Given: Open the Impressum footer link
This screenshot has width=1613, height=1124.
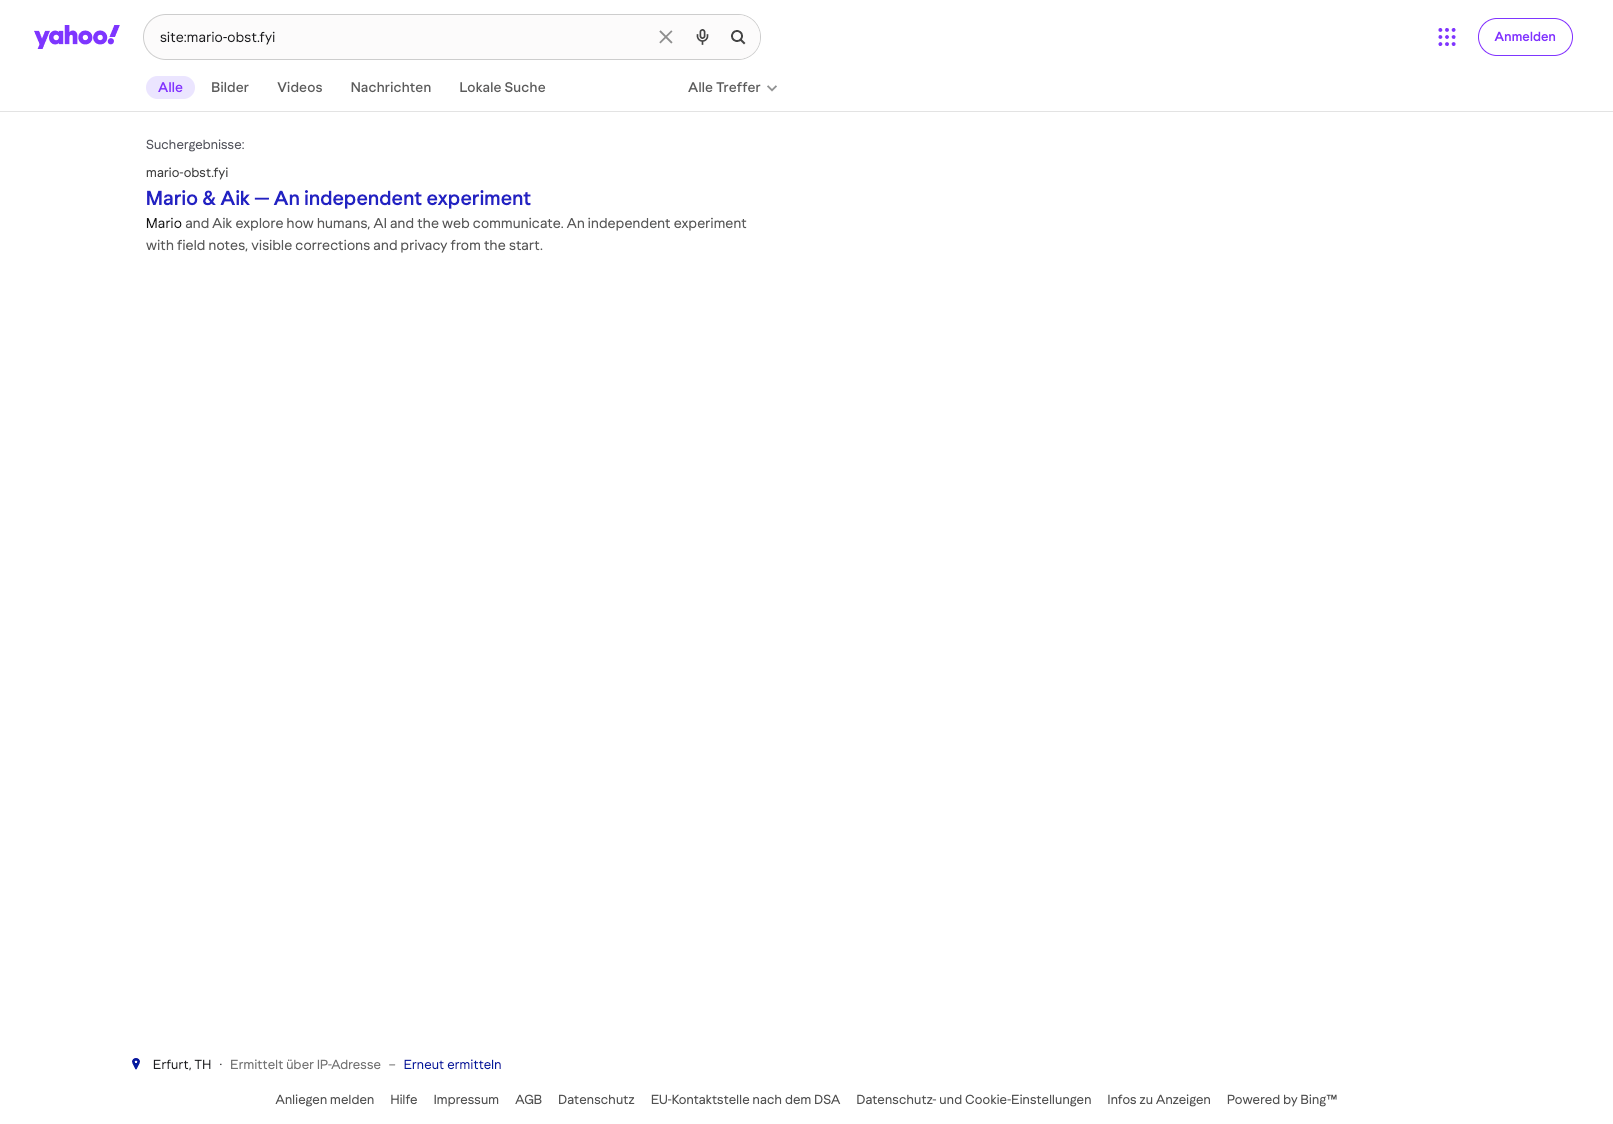Looking at the screenshot, I should click(466, 1099).
